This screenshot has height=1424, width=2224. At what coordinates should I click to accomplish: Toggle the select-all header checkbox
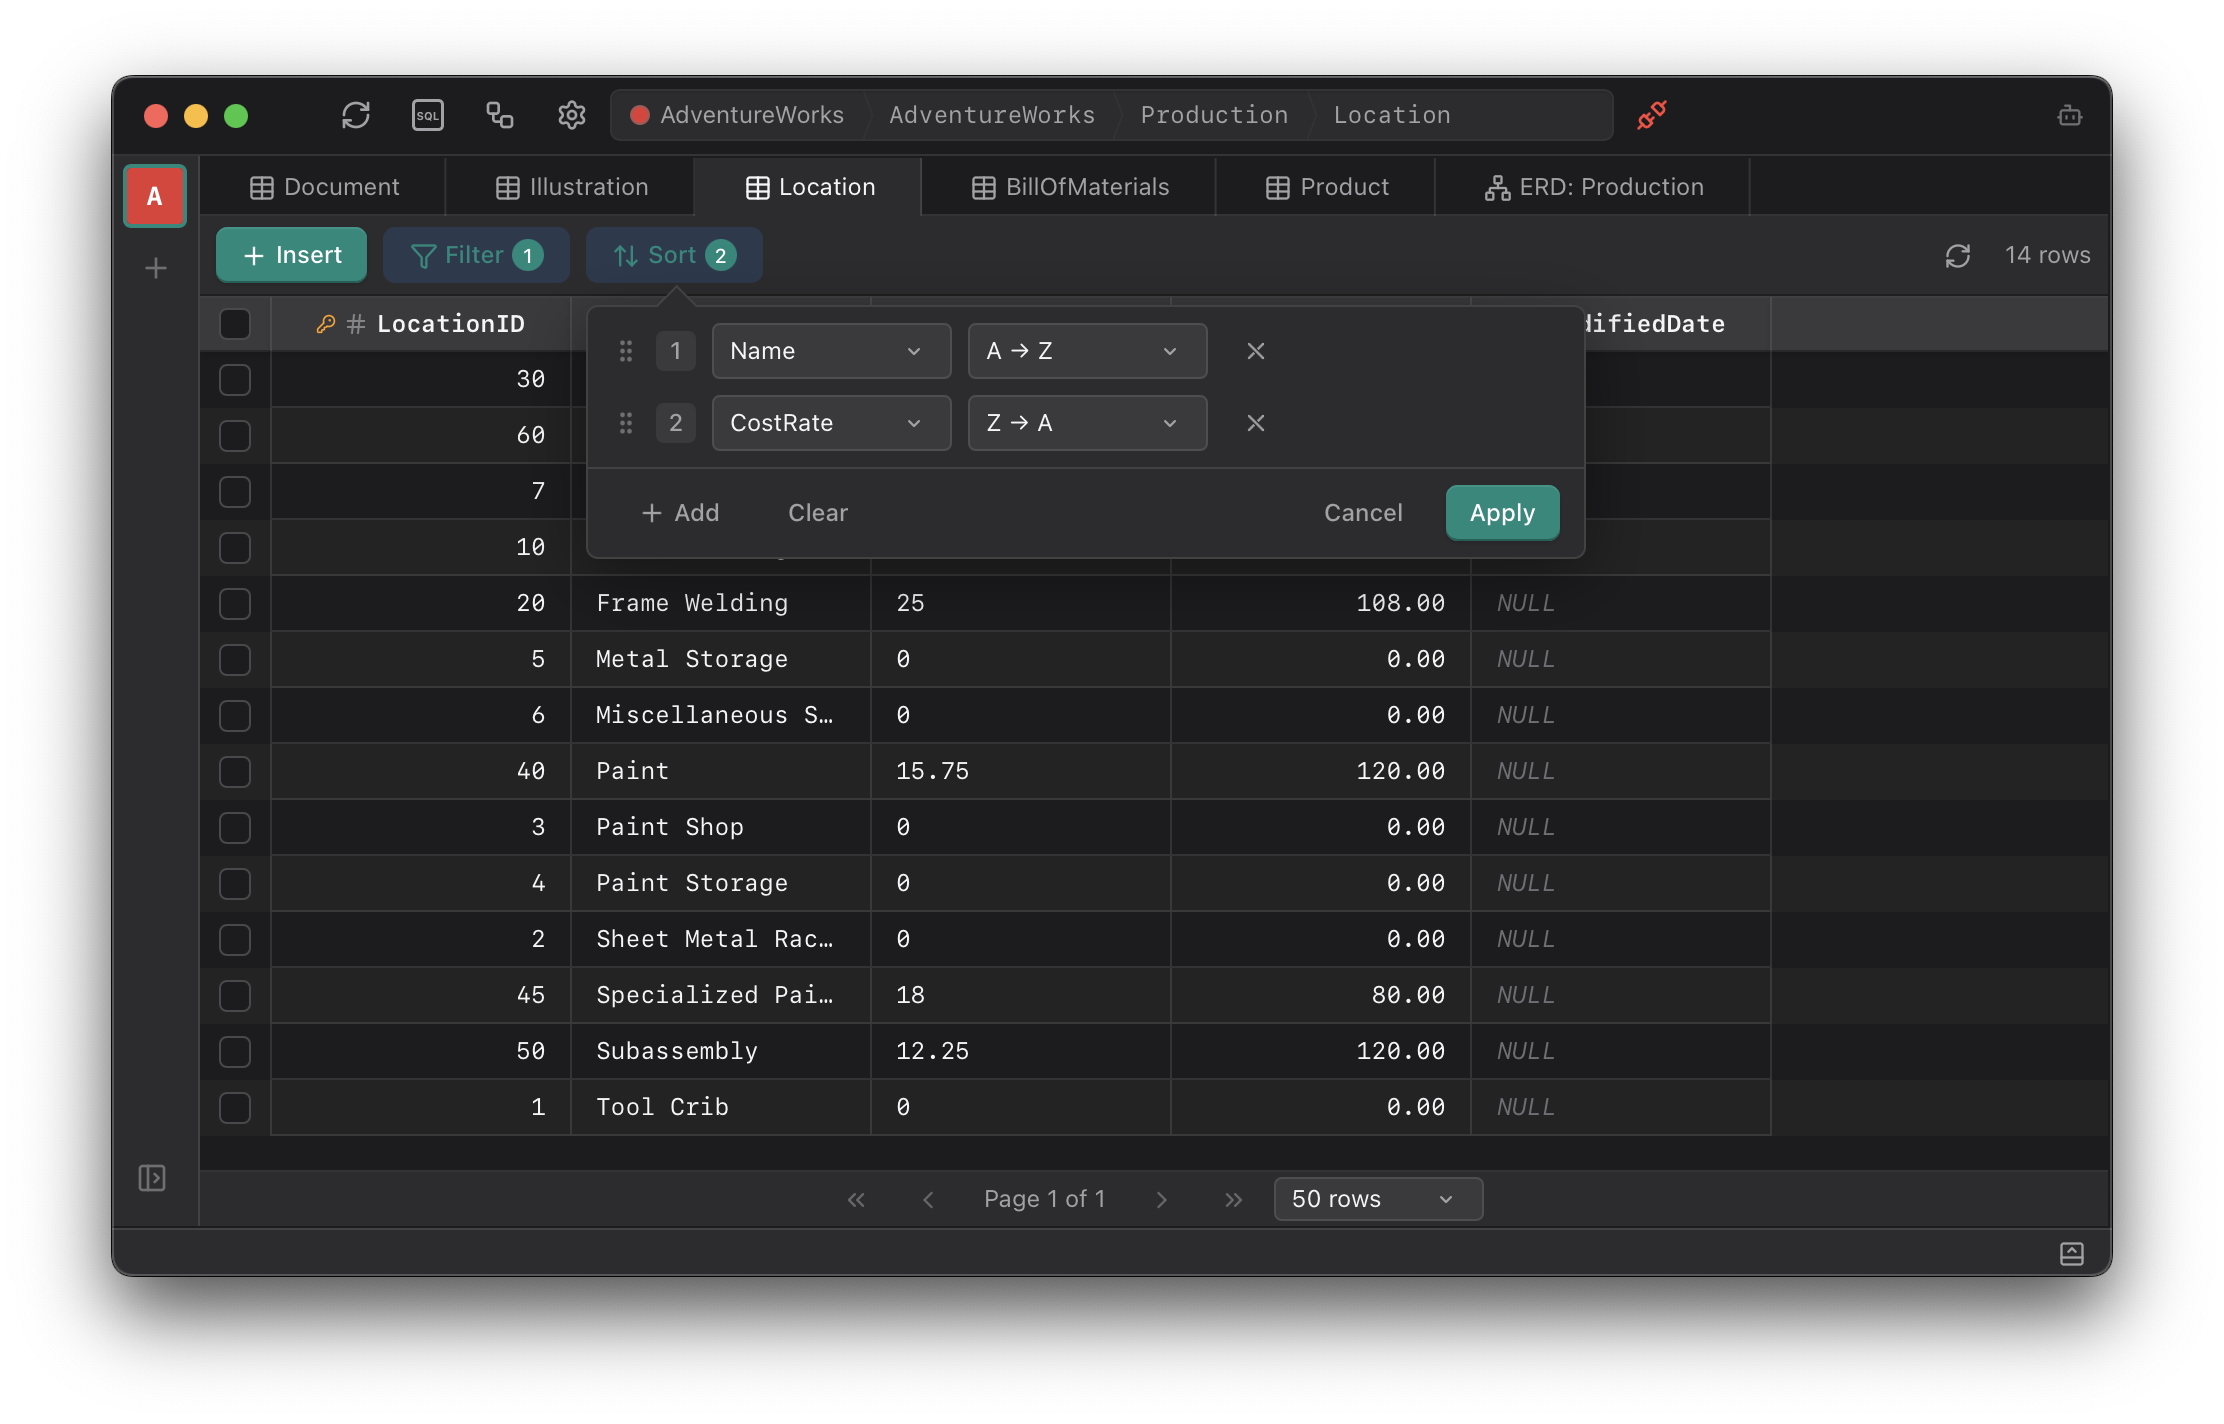(x=235, y=324)
